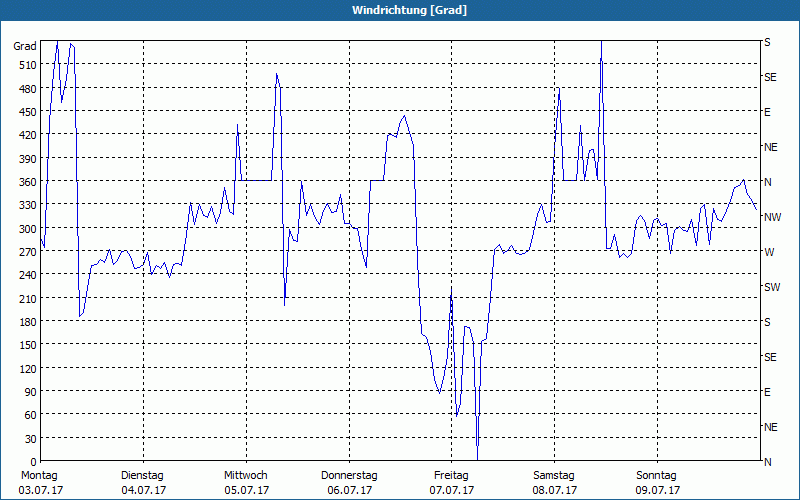Click the 'NW' compass label on right axis
The image size is (800, 500).
[772, 217]
